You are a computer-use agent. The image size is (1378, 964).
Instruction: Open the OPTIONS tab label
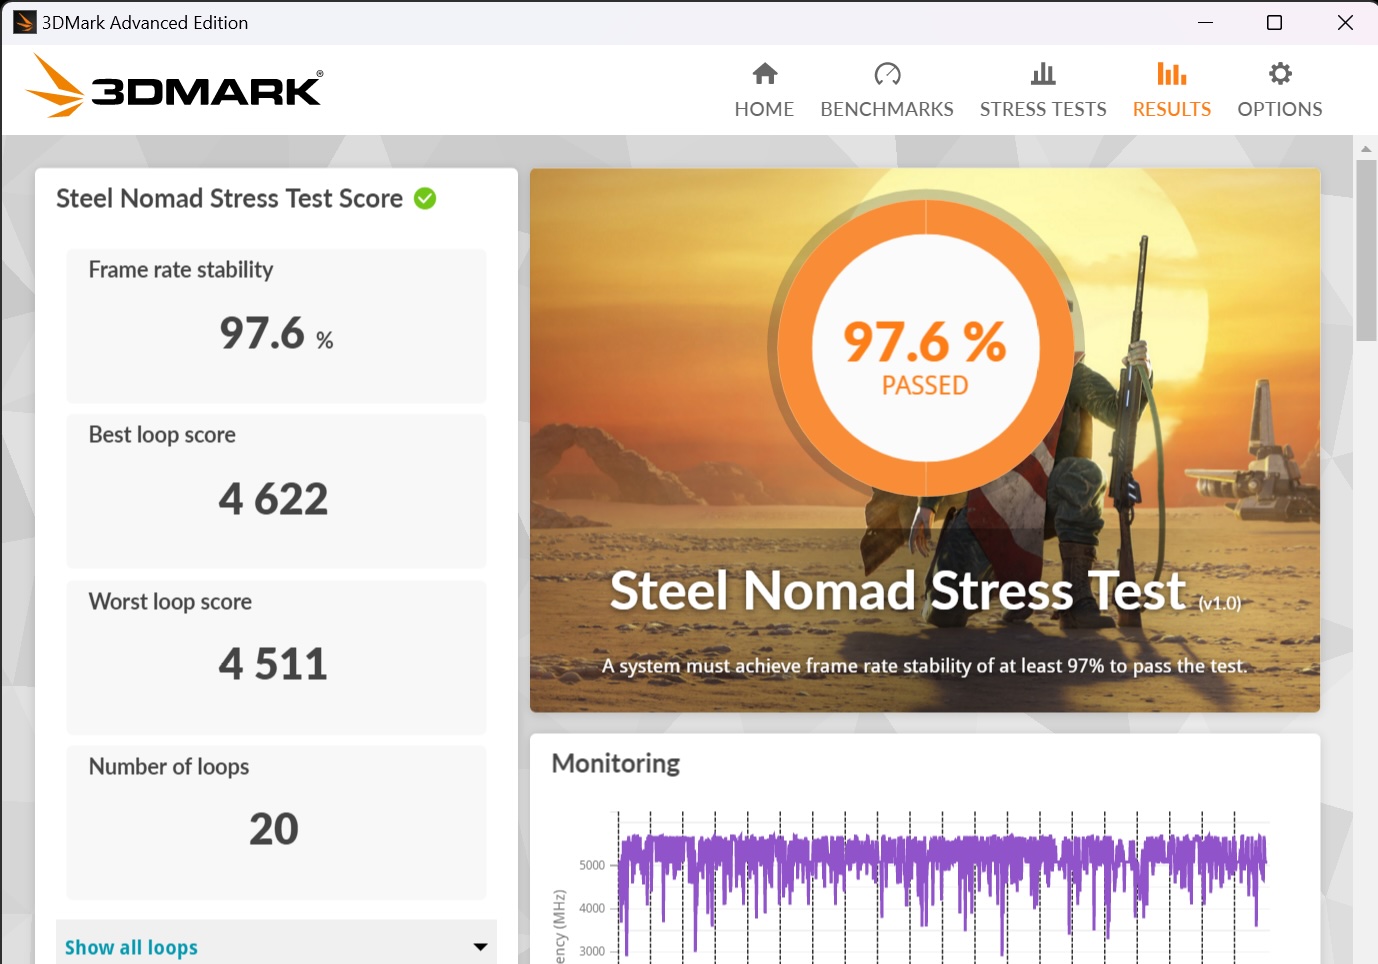(x=1280, y=109)
